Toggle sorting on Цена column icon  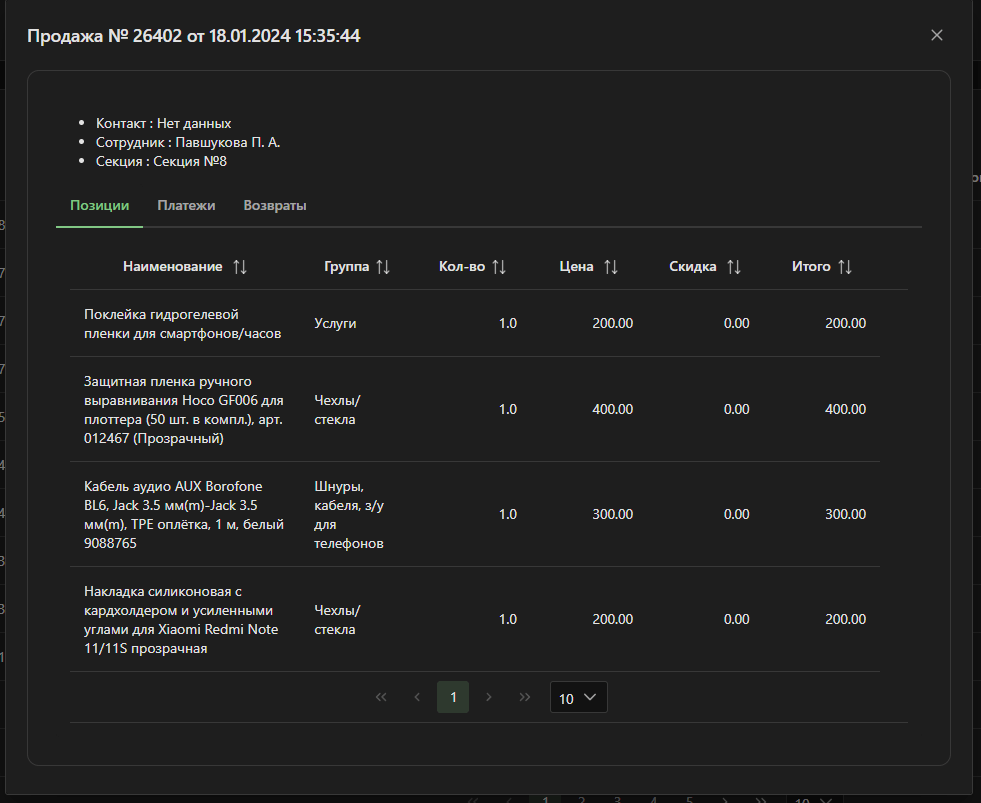(x=611, y=267)
